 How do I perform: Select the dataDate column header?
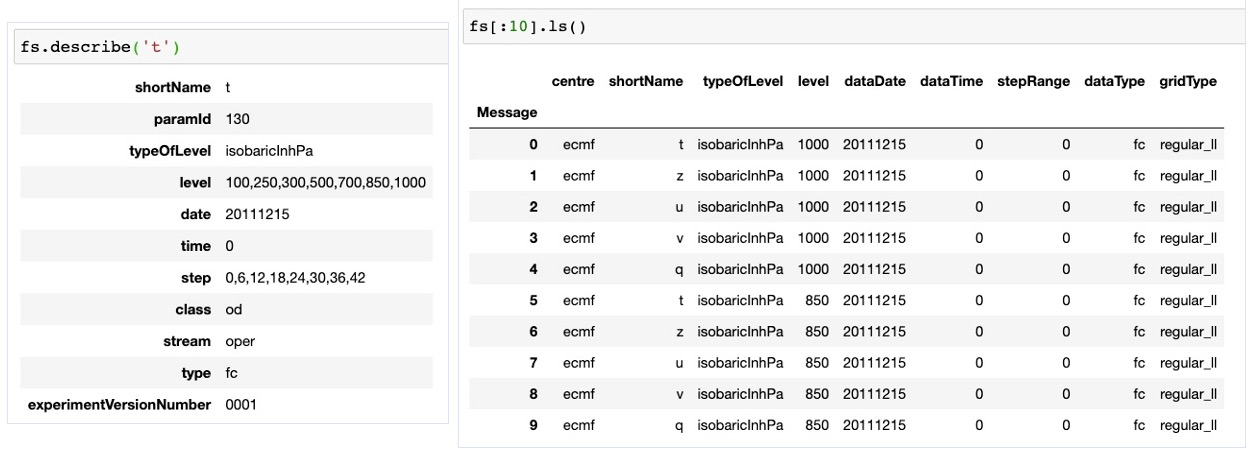pos(876,81)
